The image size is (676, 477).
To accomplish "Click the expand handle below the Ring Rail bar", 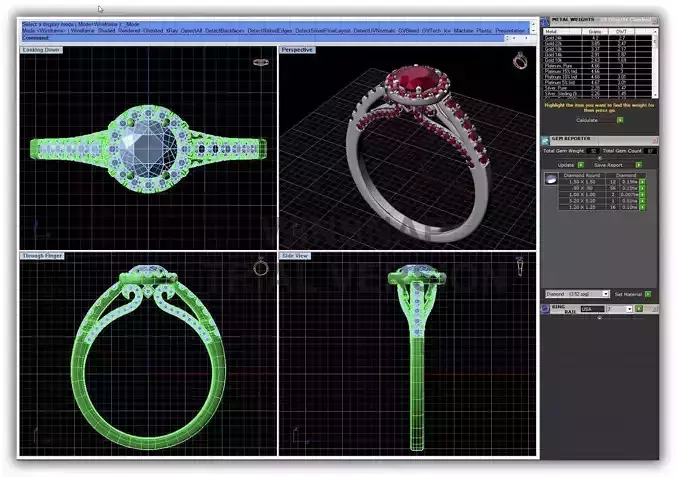I will pos(599,318).
